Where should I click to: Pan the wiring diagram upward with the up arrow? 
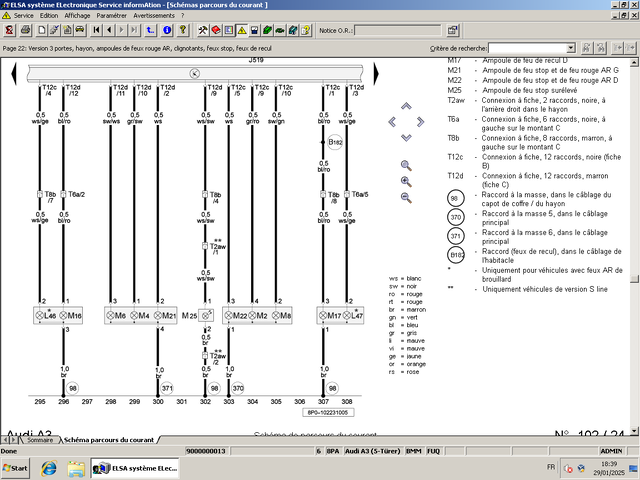[x=405, y=105]
